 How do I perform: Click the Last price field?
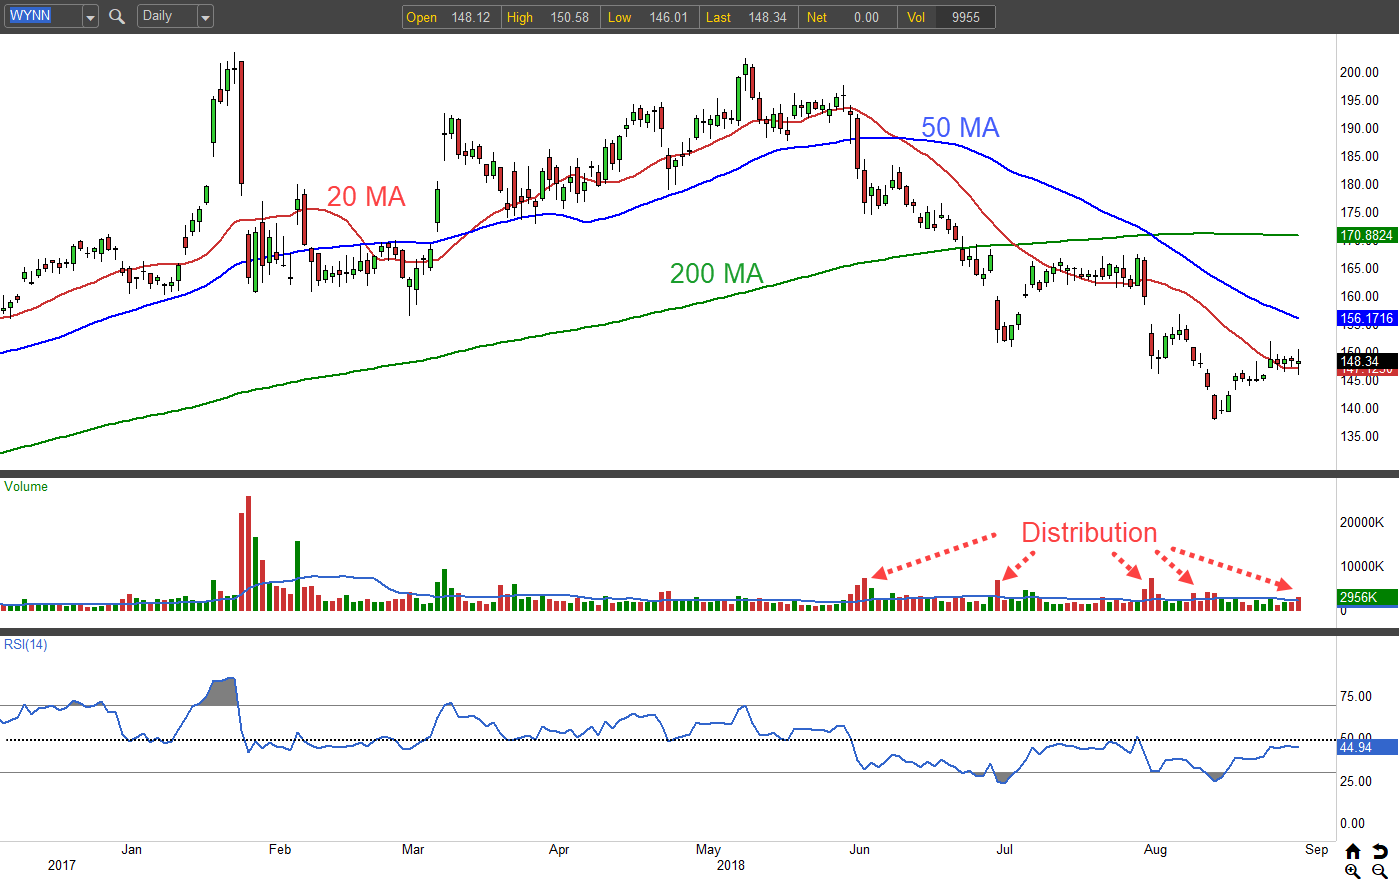[x=767, y=17]
